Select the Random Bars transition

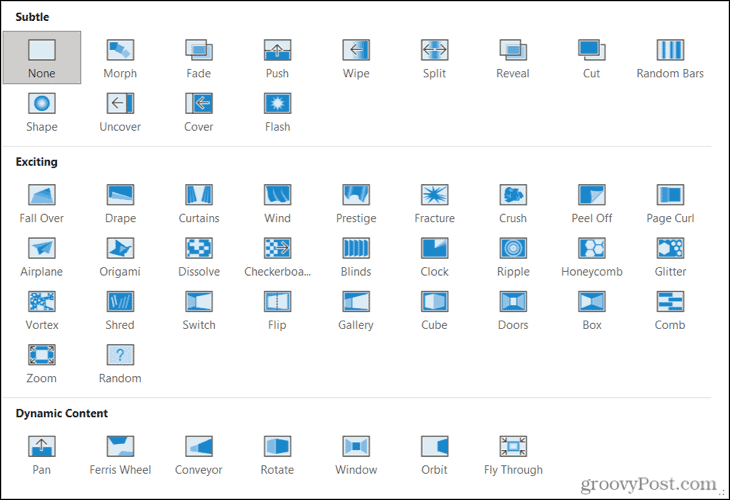tap(670, 58)
